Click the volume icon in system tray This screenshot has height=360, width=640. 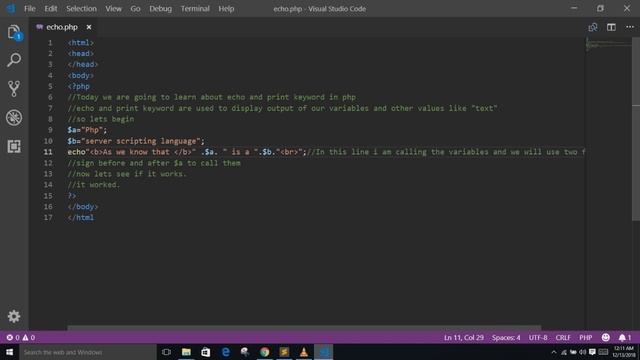pyautogui.click(x=582, y=352)
